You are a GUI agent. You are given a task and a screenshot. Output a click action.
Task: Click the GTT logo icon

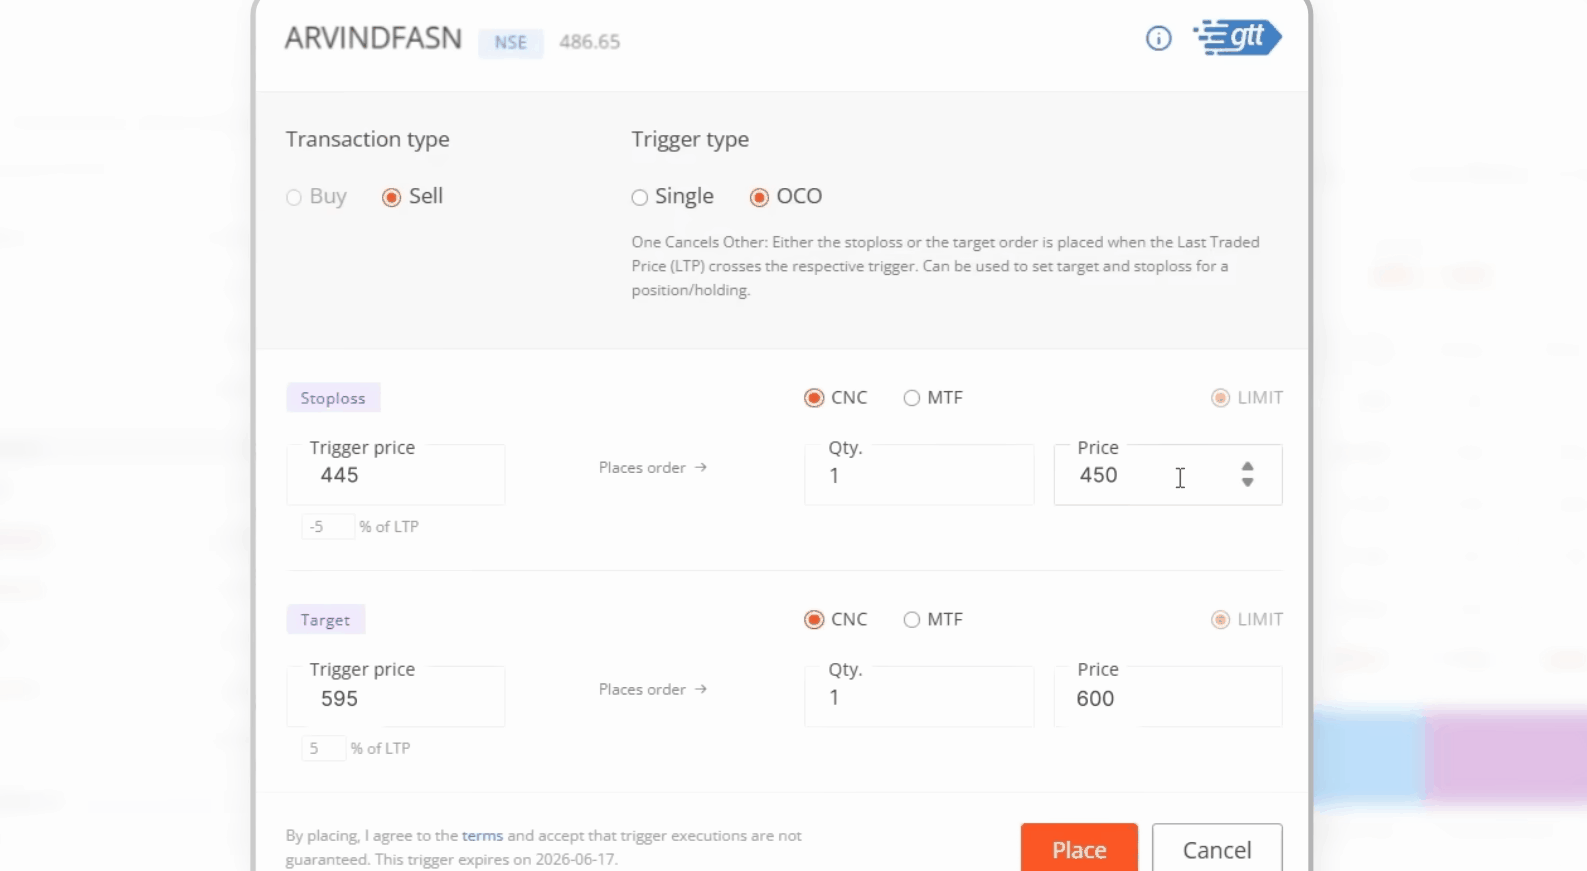pos(1237,38)
